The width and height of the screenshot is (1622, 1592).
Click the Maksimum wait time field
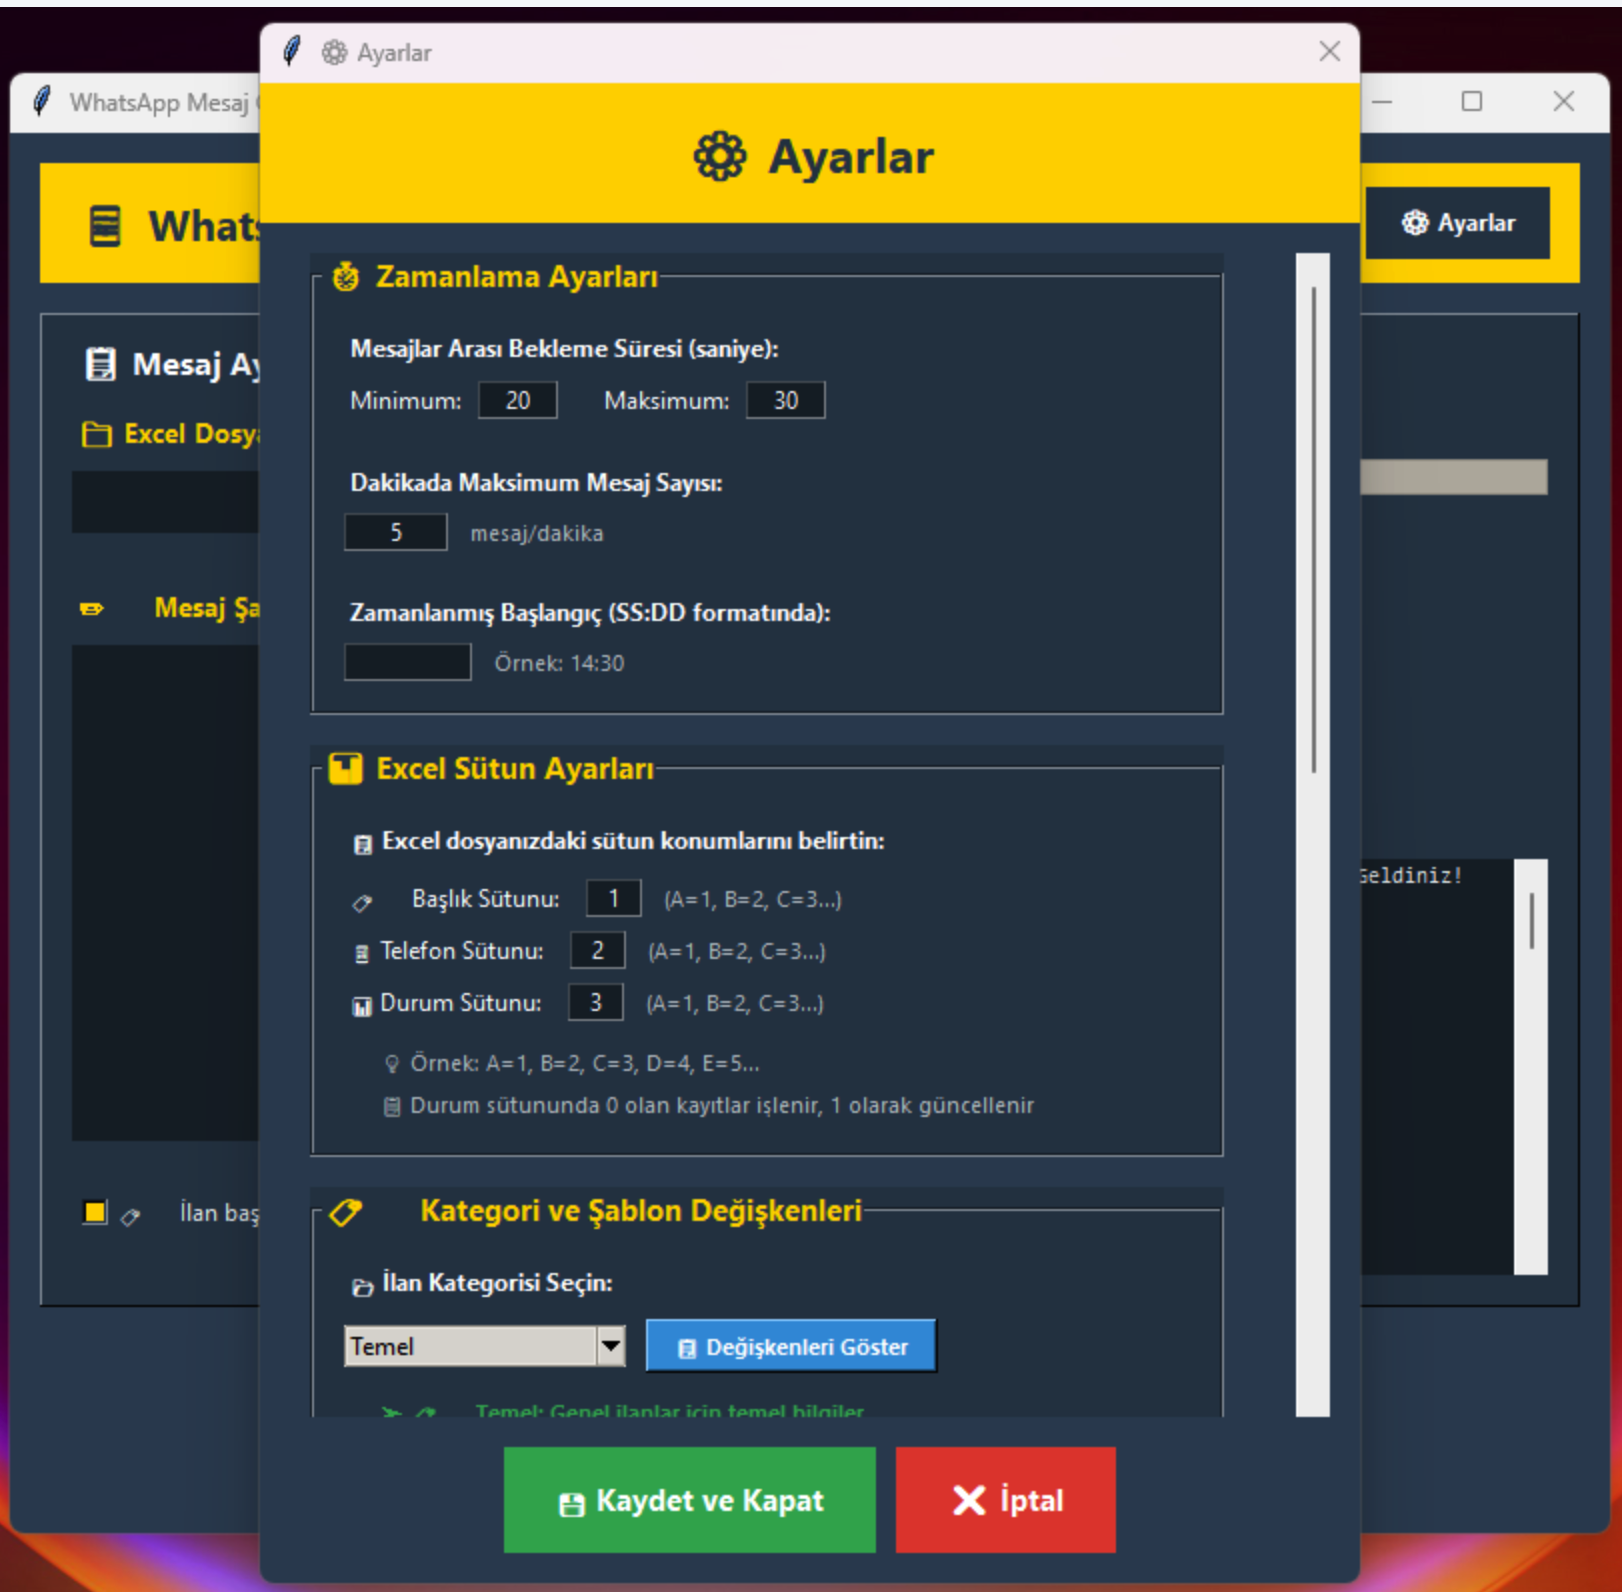tap(785, 401)
